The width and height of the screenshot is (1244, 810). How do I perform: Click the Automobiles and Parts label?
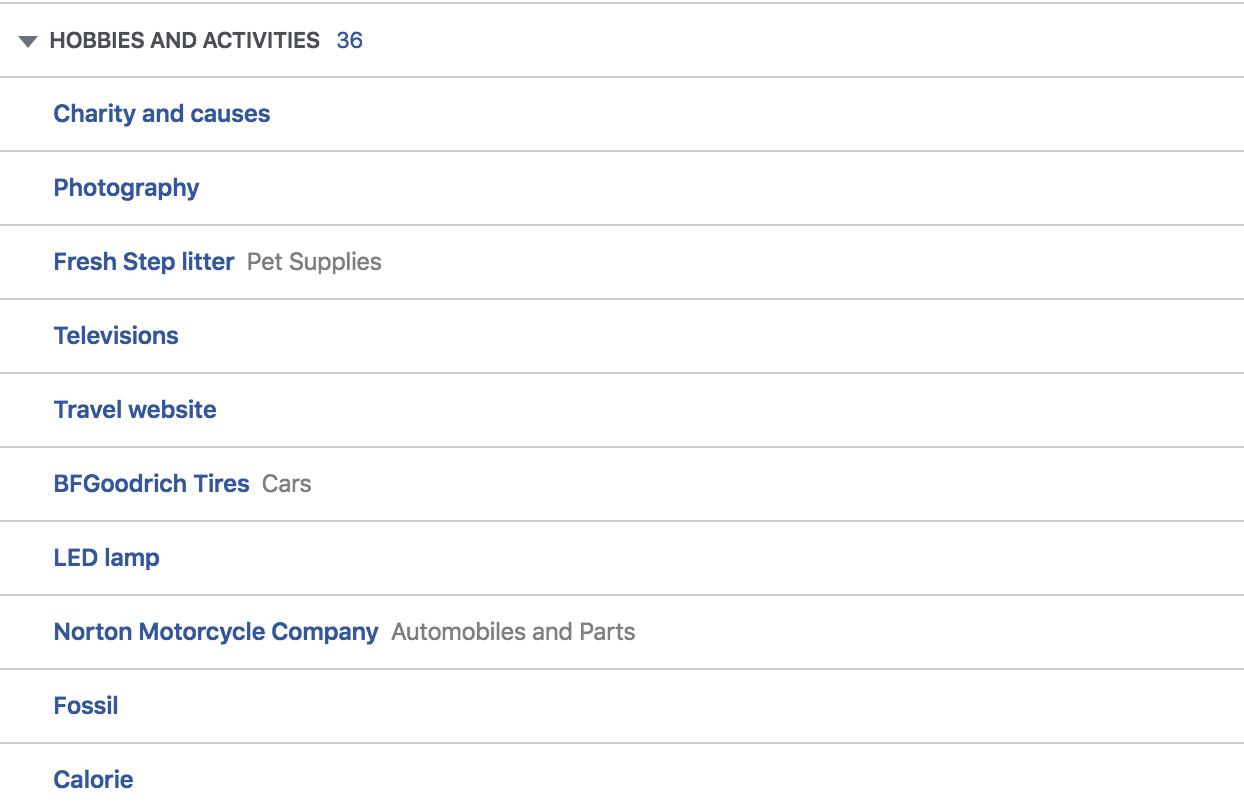(514, 632)
